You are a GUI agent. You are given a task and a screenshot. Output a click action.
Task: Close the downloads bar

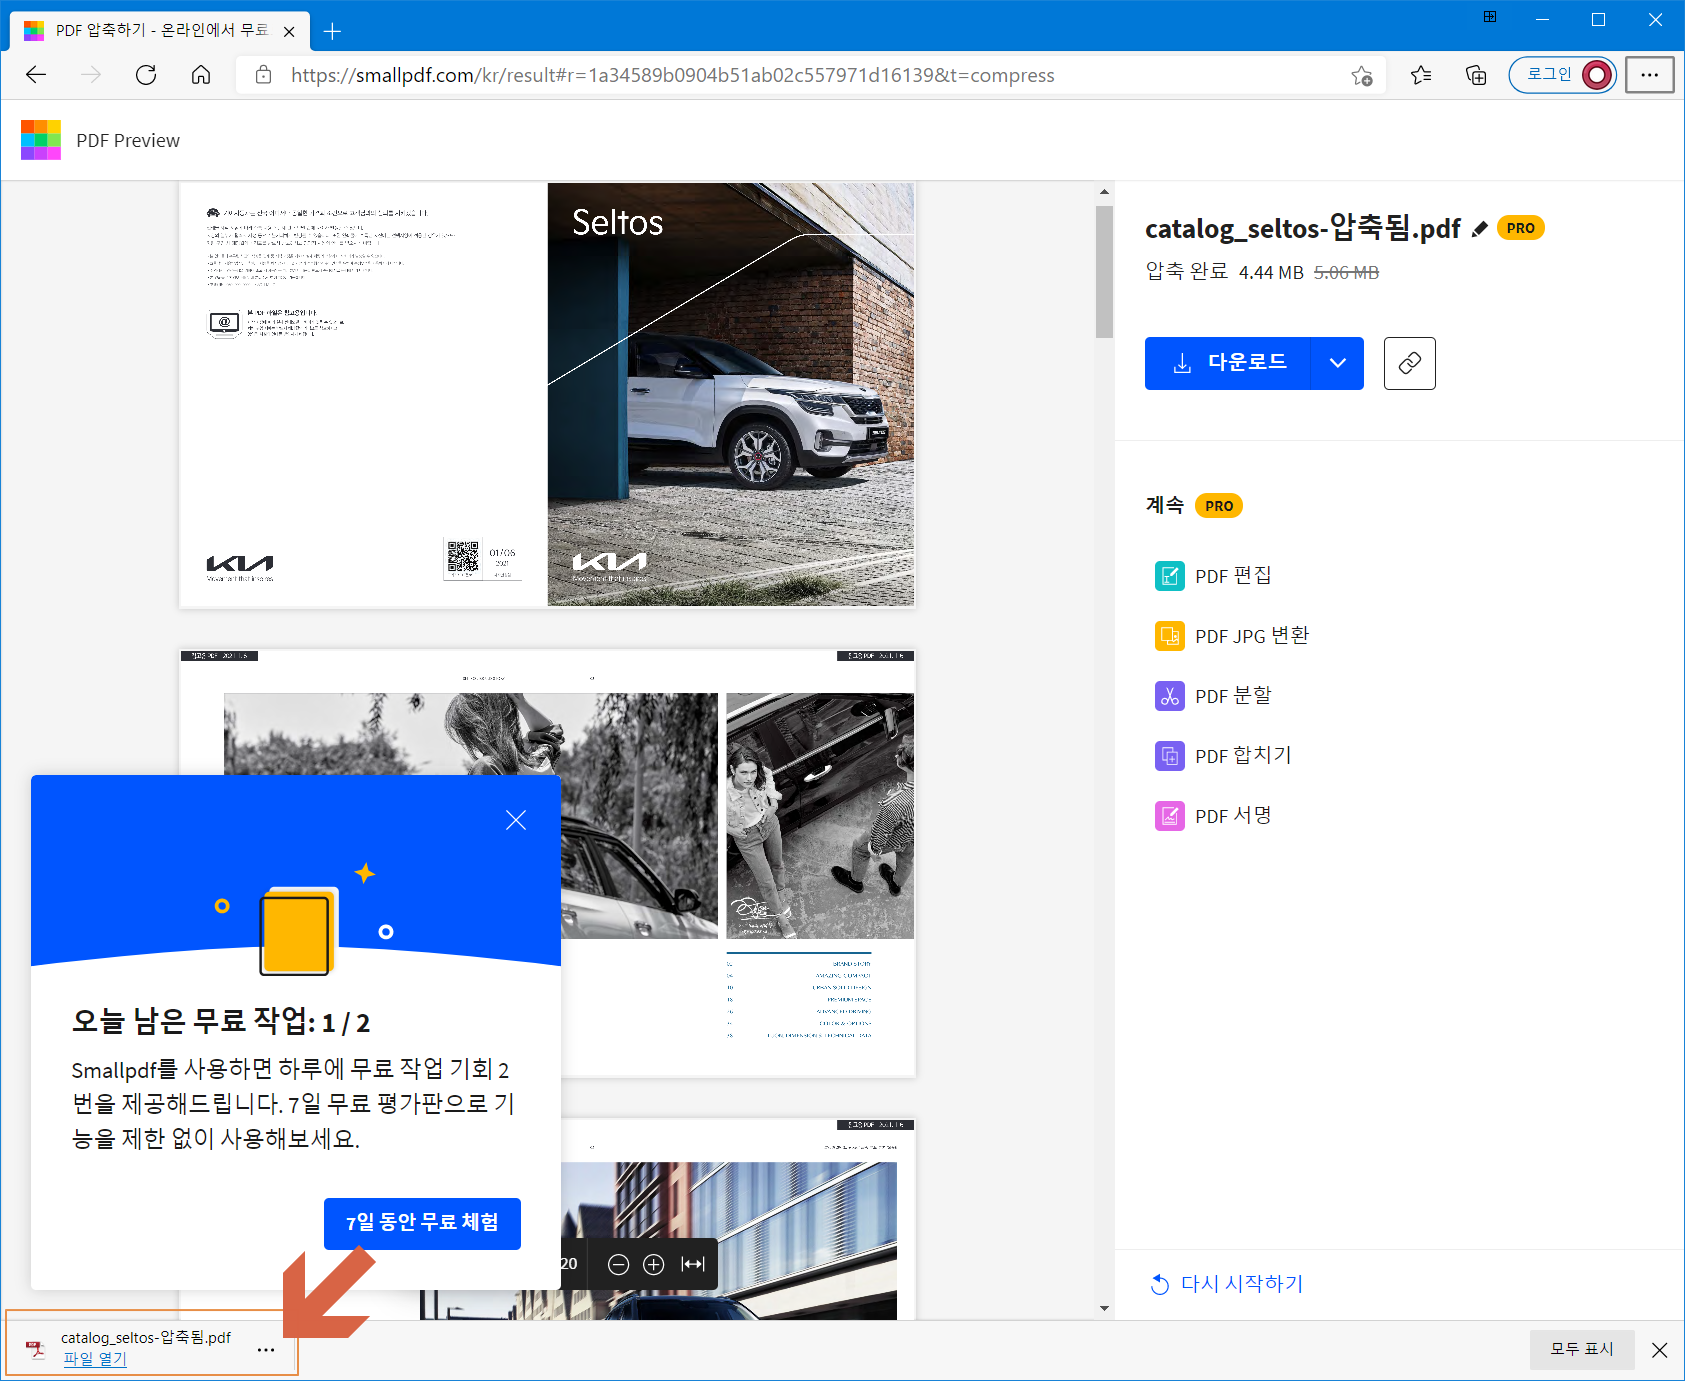click(1660, 1350)
